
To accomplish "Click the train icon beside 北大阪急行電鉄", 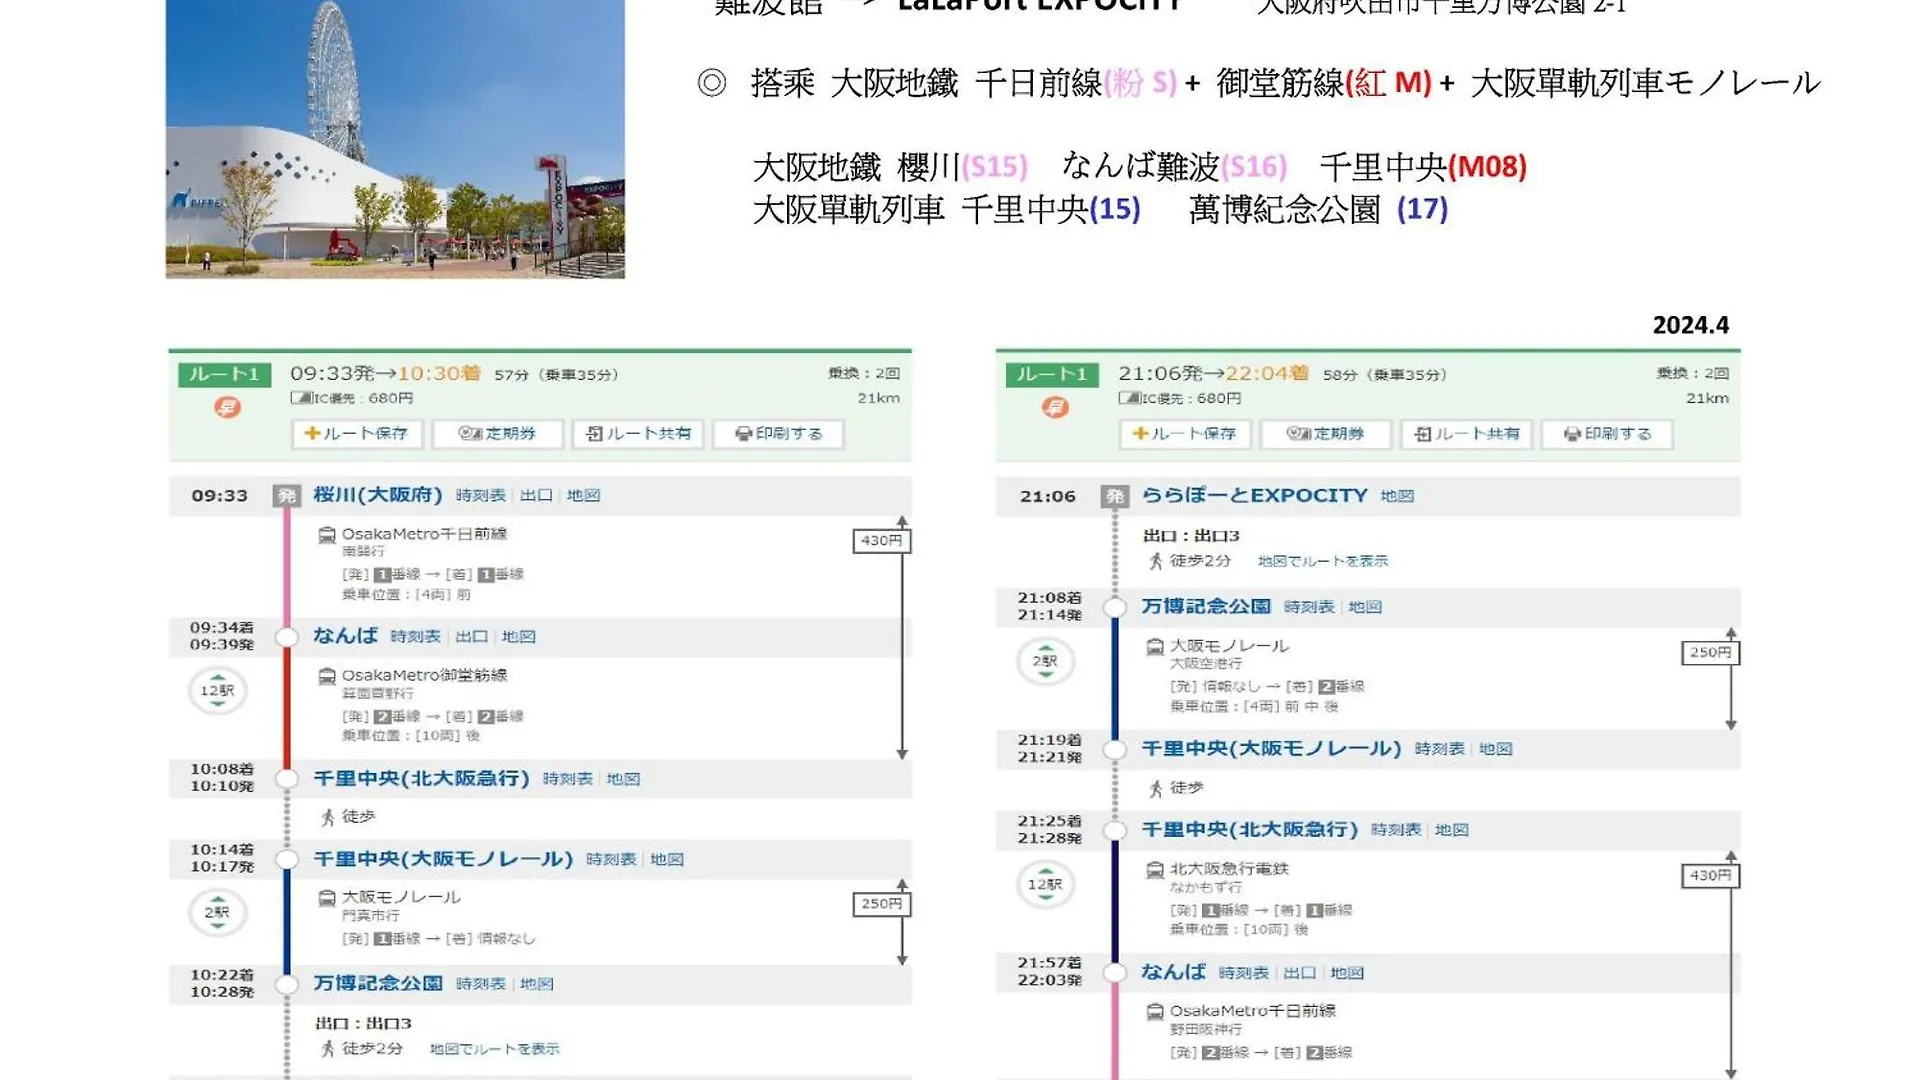I will click(1154, 870).
